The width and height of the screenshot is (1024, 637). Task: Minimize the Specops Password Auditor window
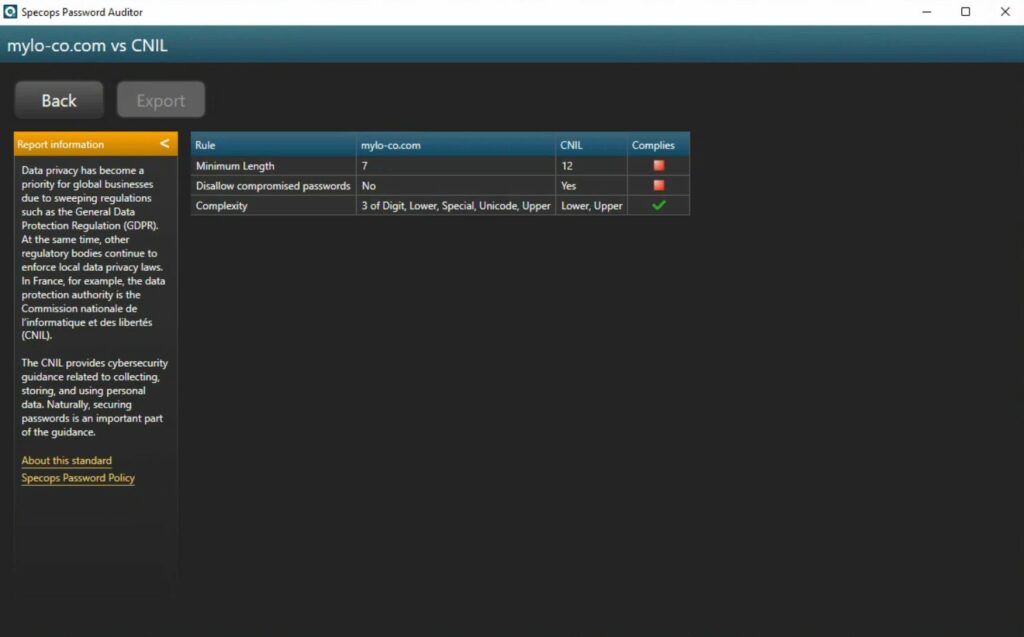tap(927, 12)
